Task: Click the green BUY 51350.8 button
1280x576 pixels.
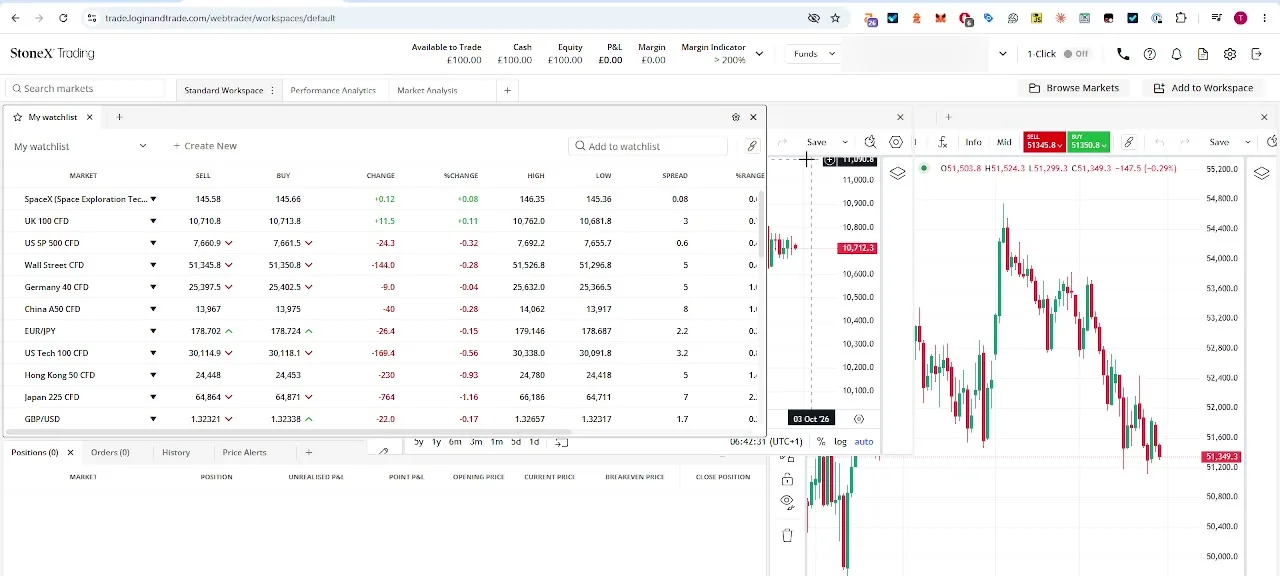Action: [x=1088, y=142]
